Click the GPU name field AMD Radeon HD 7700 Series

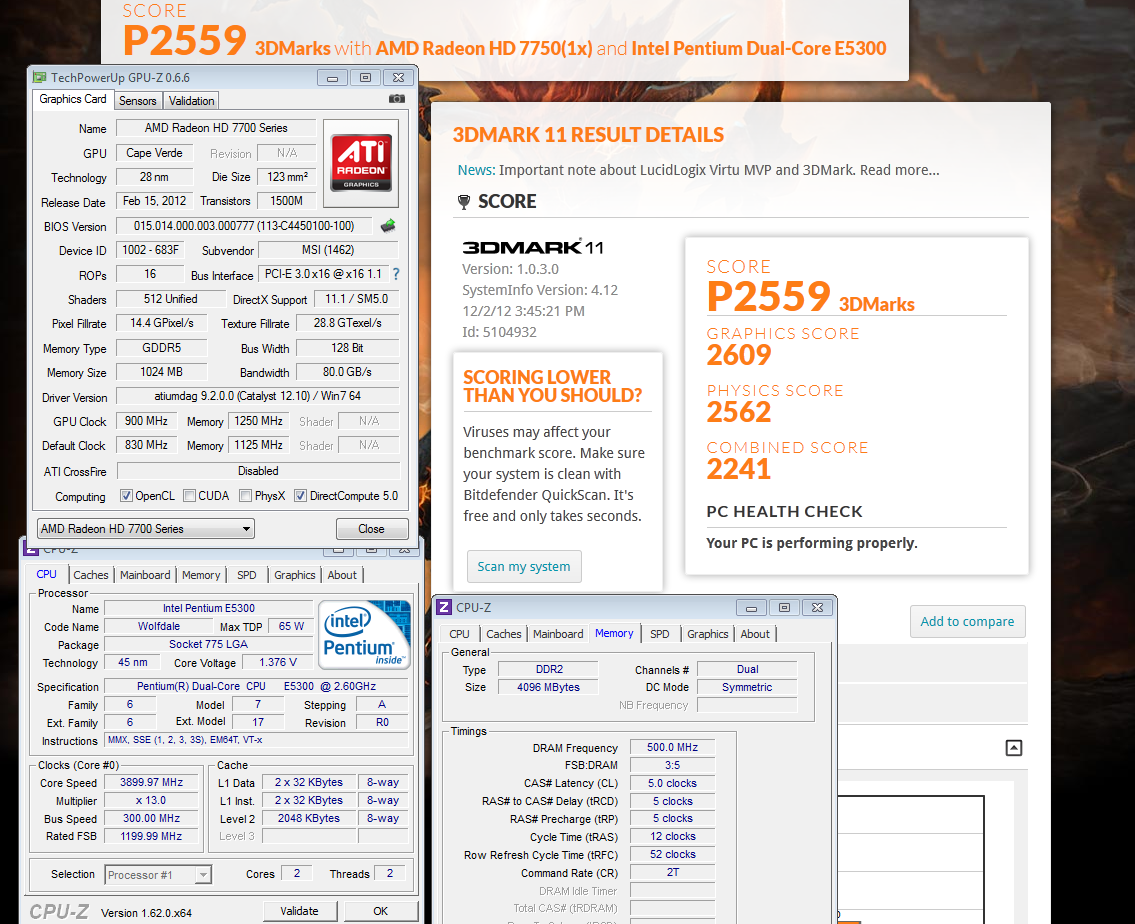coord(216,128)
